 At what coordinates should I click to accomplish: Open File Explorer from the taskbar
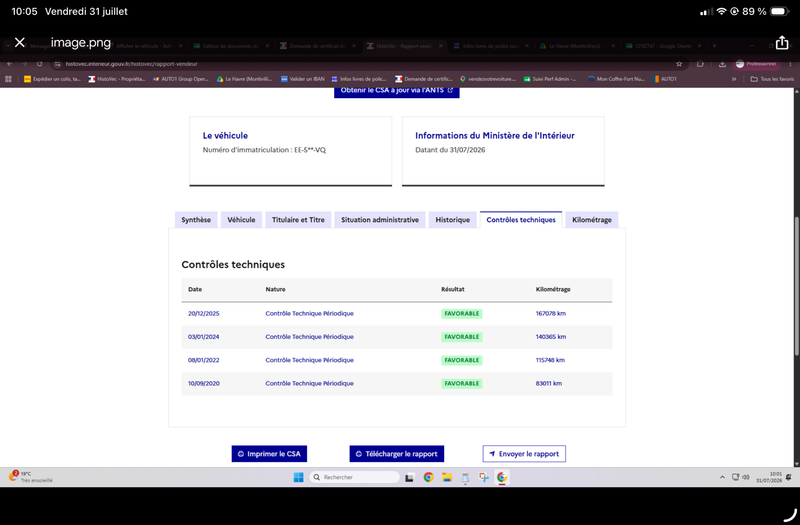point(447,477)
